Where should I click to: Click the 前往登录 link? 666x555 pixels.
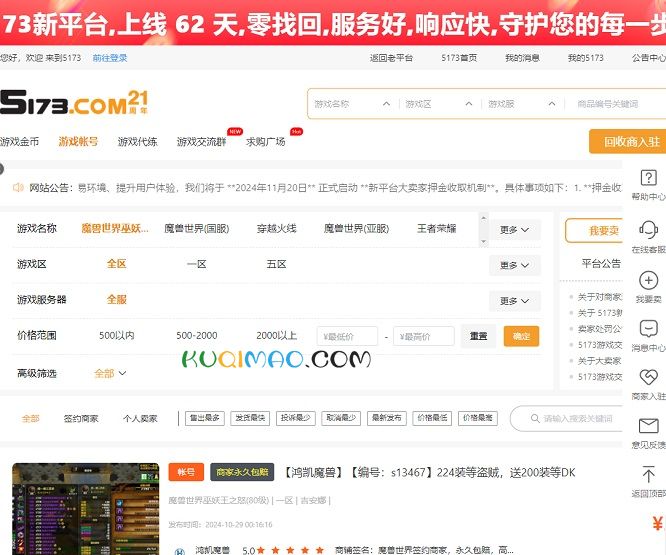[x=110, y=58]
